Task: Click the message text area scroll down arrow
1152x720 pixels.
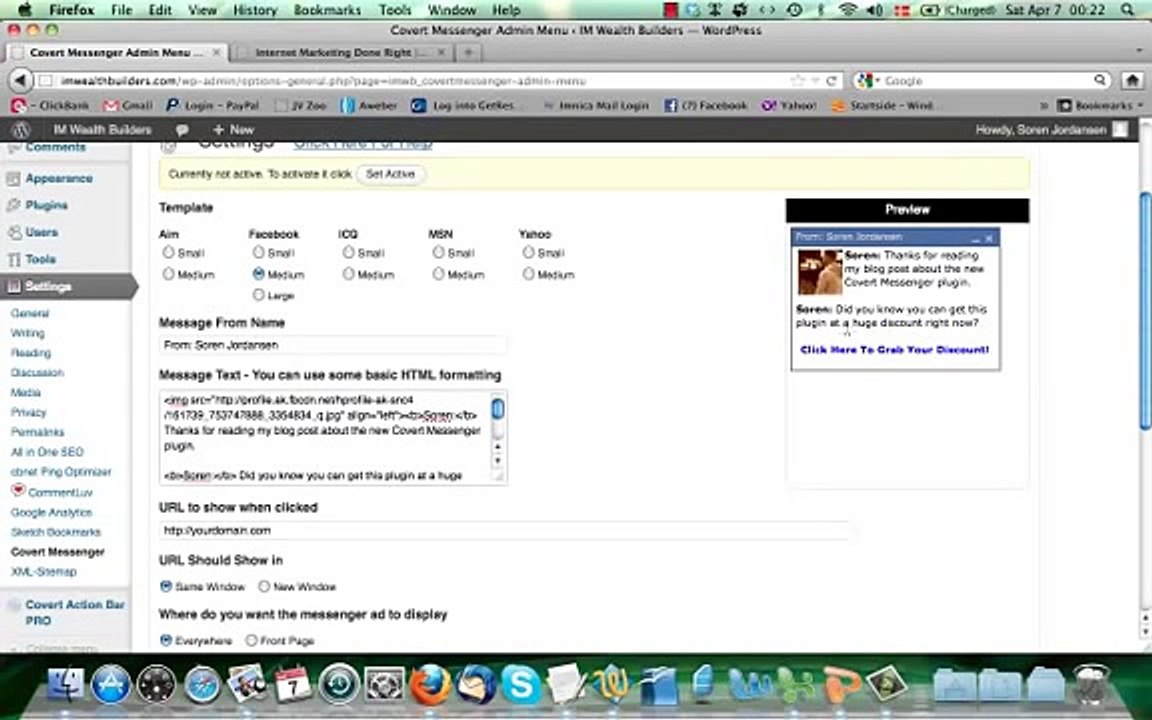Action: (497, 461)
